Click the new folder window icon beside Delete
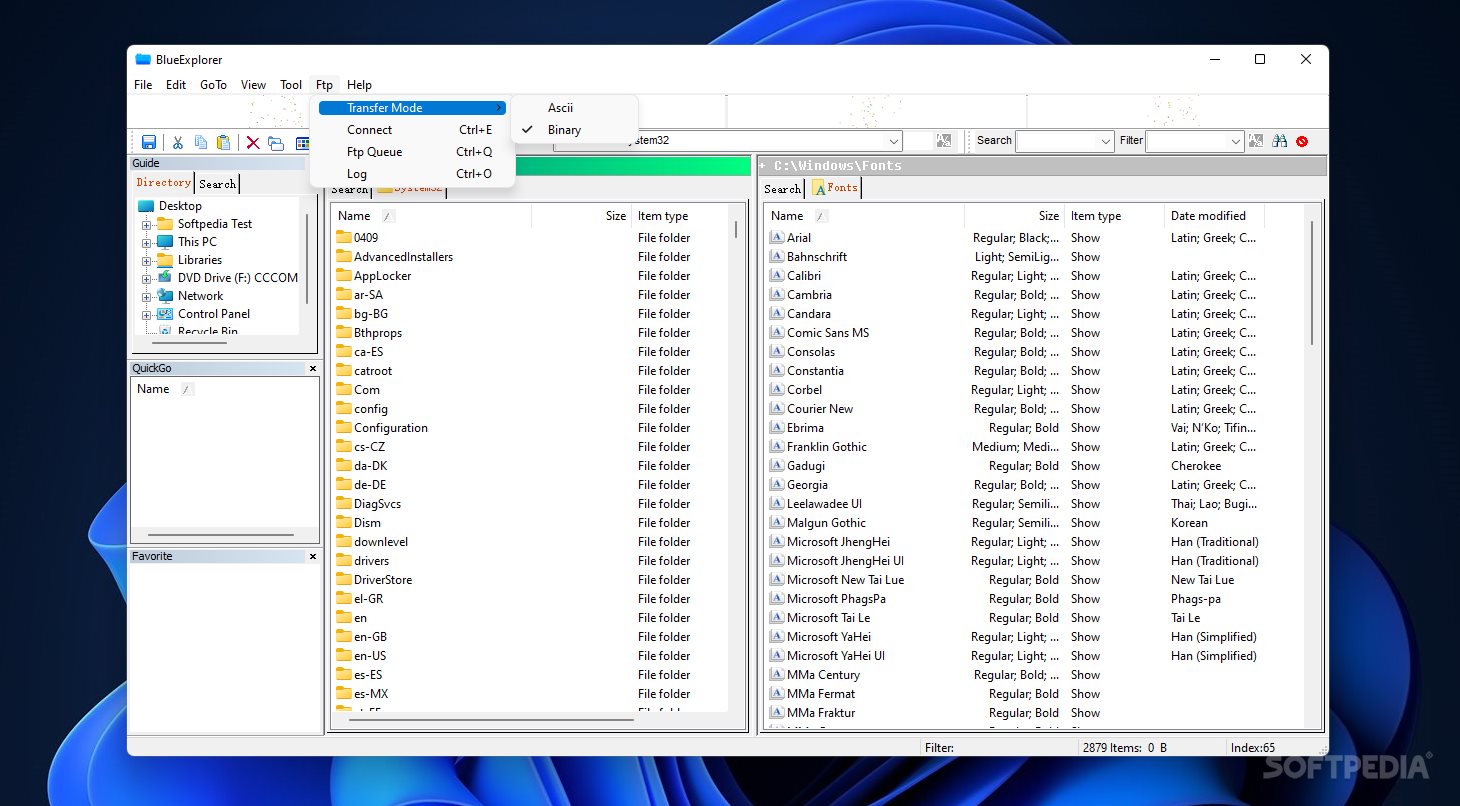 (276, 143)
